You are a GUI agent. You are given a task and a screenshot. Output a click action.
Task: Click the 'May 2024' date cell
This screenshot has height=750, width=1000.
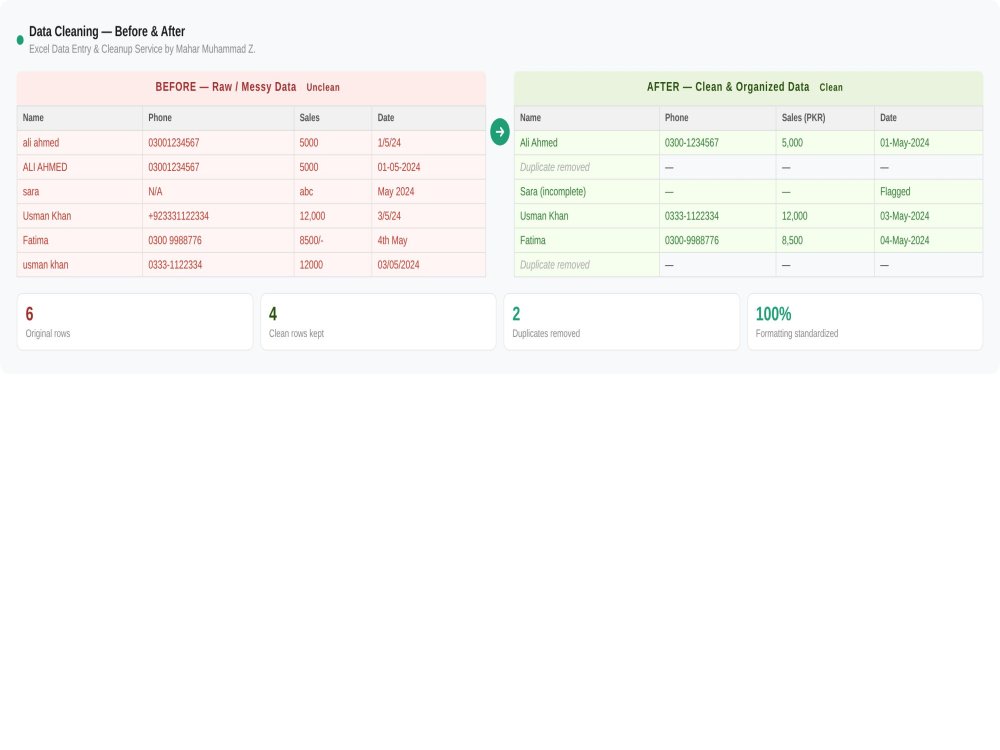(x=429, y=191)
